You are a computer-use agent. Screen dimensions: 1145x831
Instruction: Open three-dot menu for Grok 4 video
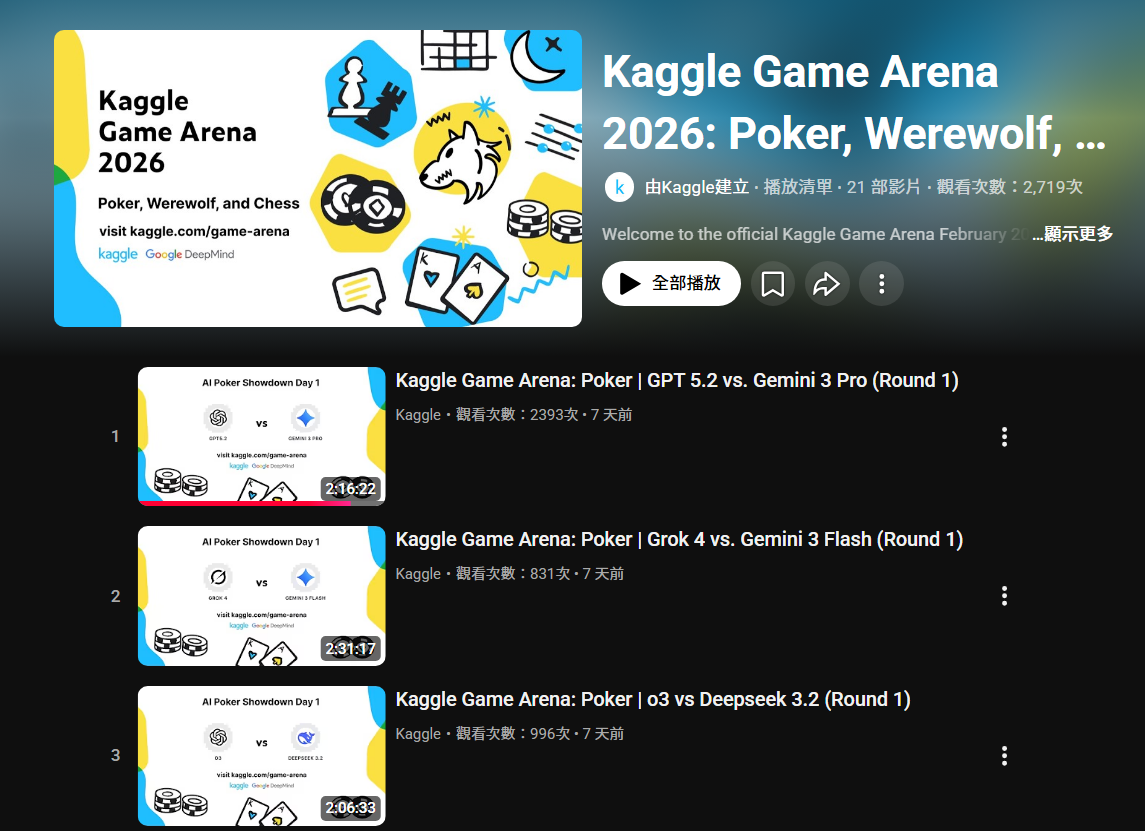click(1004, 596)
